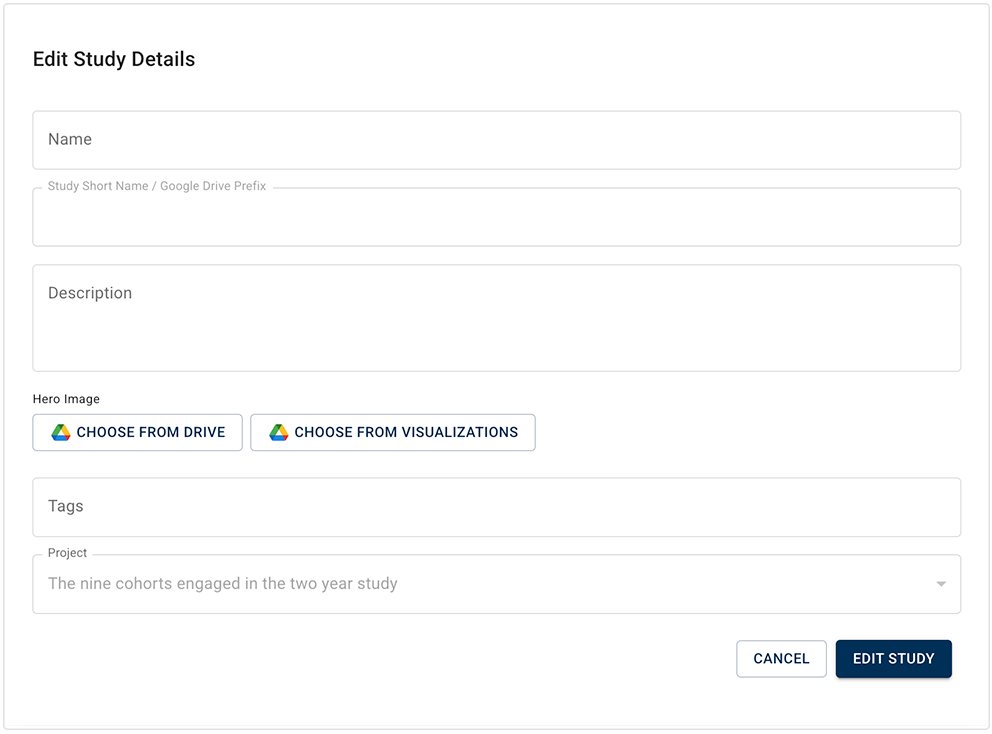Click into the Tags field
The height and width of the screenshot is (734, 992).
tap(496, 507)
